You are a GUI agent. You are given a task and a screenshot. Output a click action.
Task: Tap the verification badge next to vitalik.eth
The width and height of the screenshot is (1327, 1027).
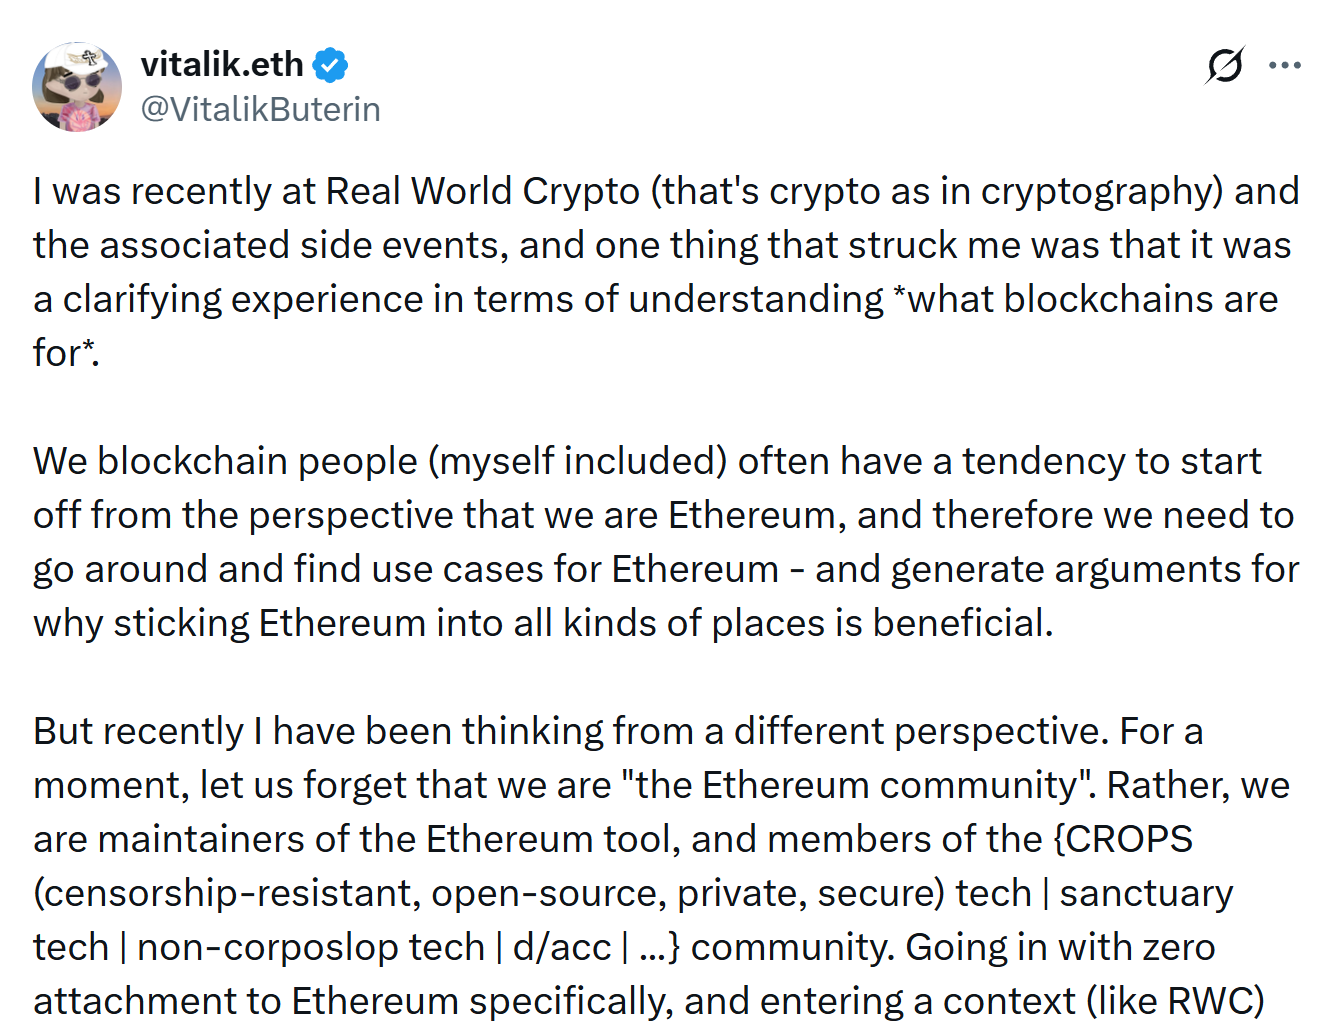coord(330,63)
